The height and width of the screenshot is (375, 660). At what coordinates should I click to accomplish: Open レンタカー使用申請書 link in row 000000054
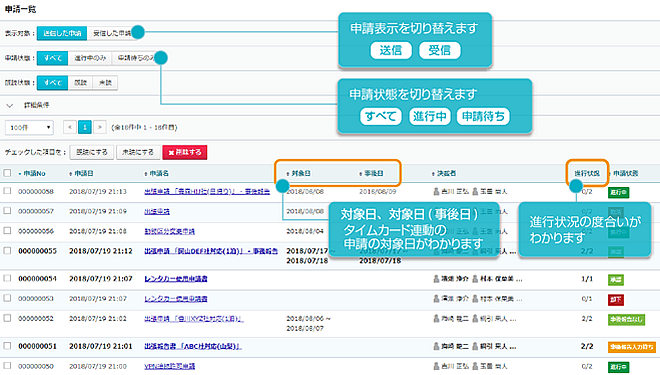point(176,279)
